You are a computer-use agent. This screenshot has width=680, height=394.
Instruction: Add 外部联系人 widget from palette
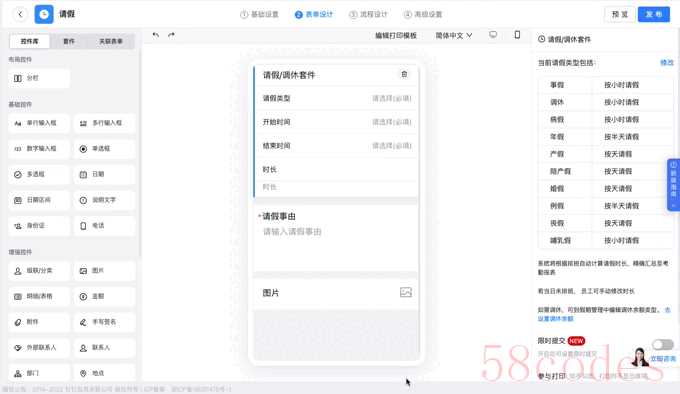click(39, 348)
